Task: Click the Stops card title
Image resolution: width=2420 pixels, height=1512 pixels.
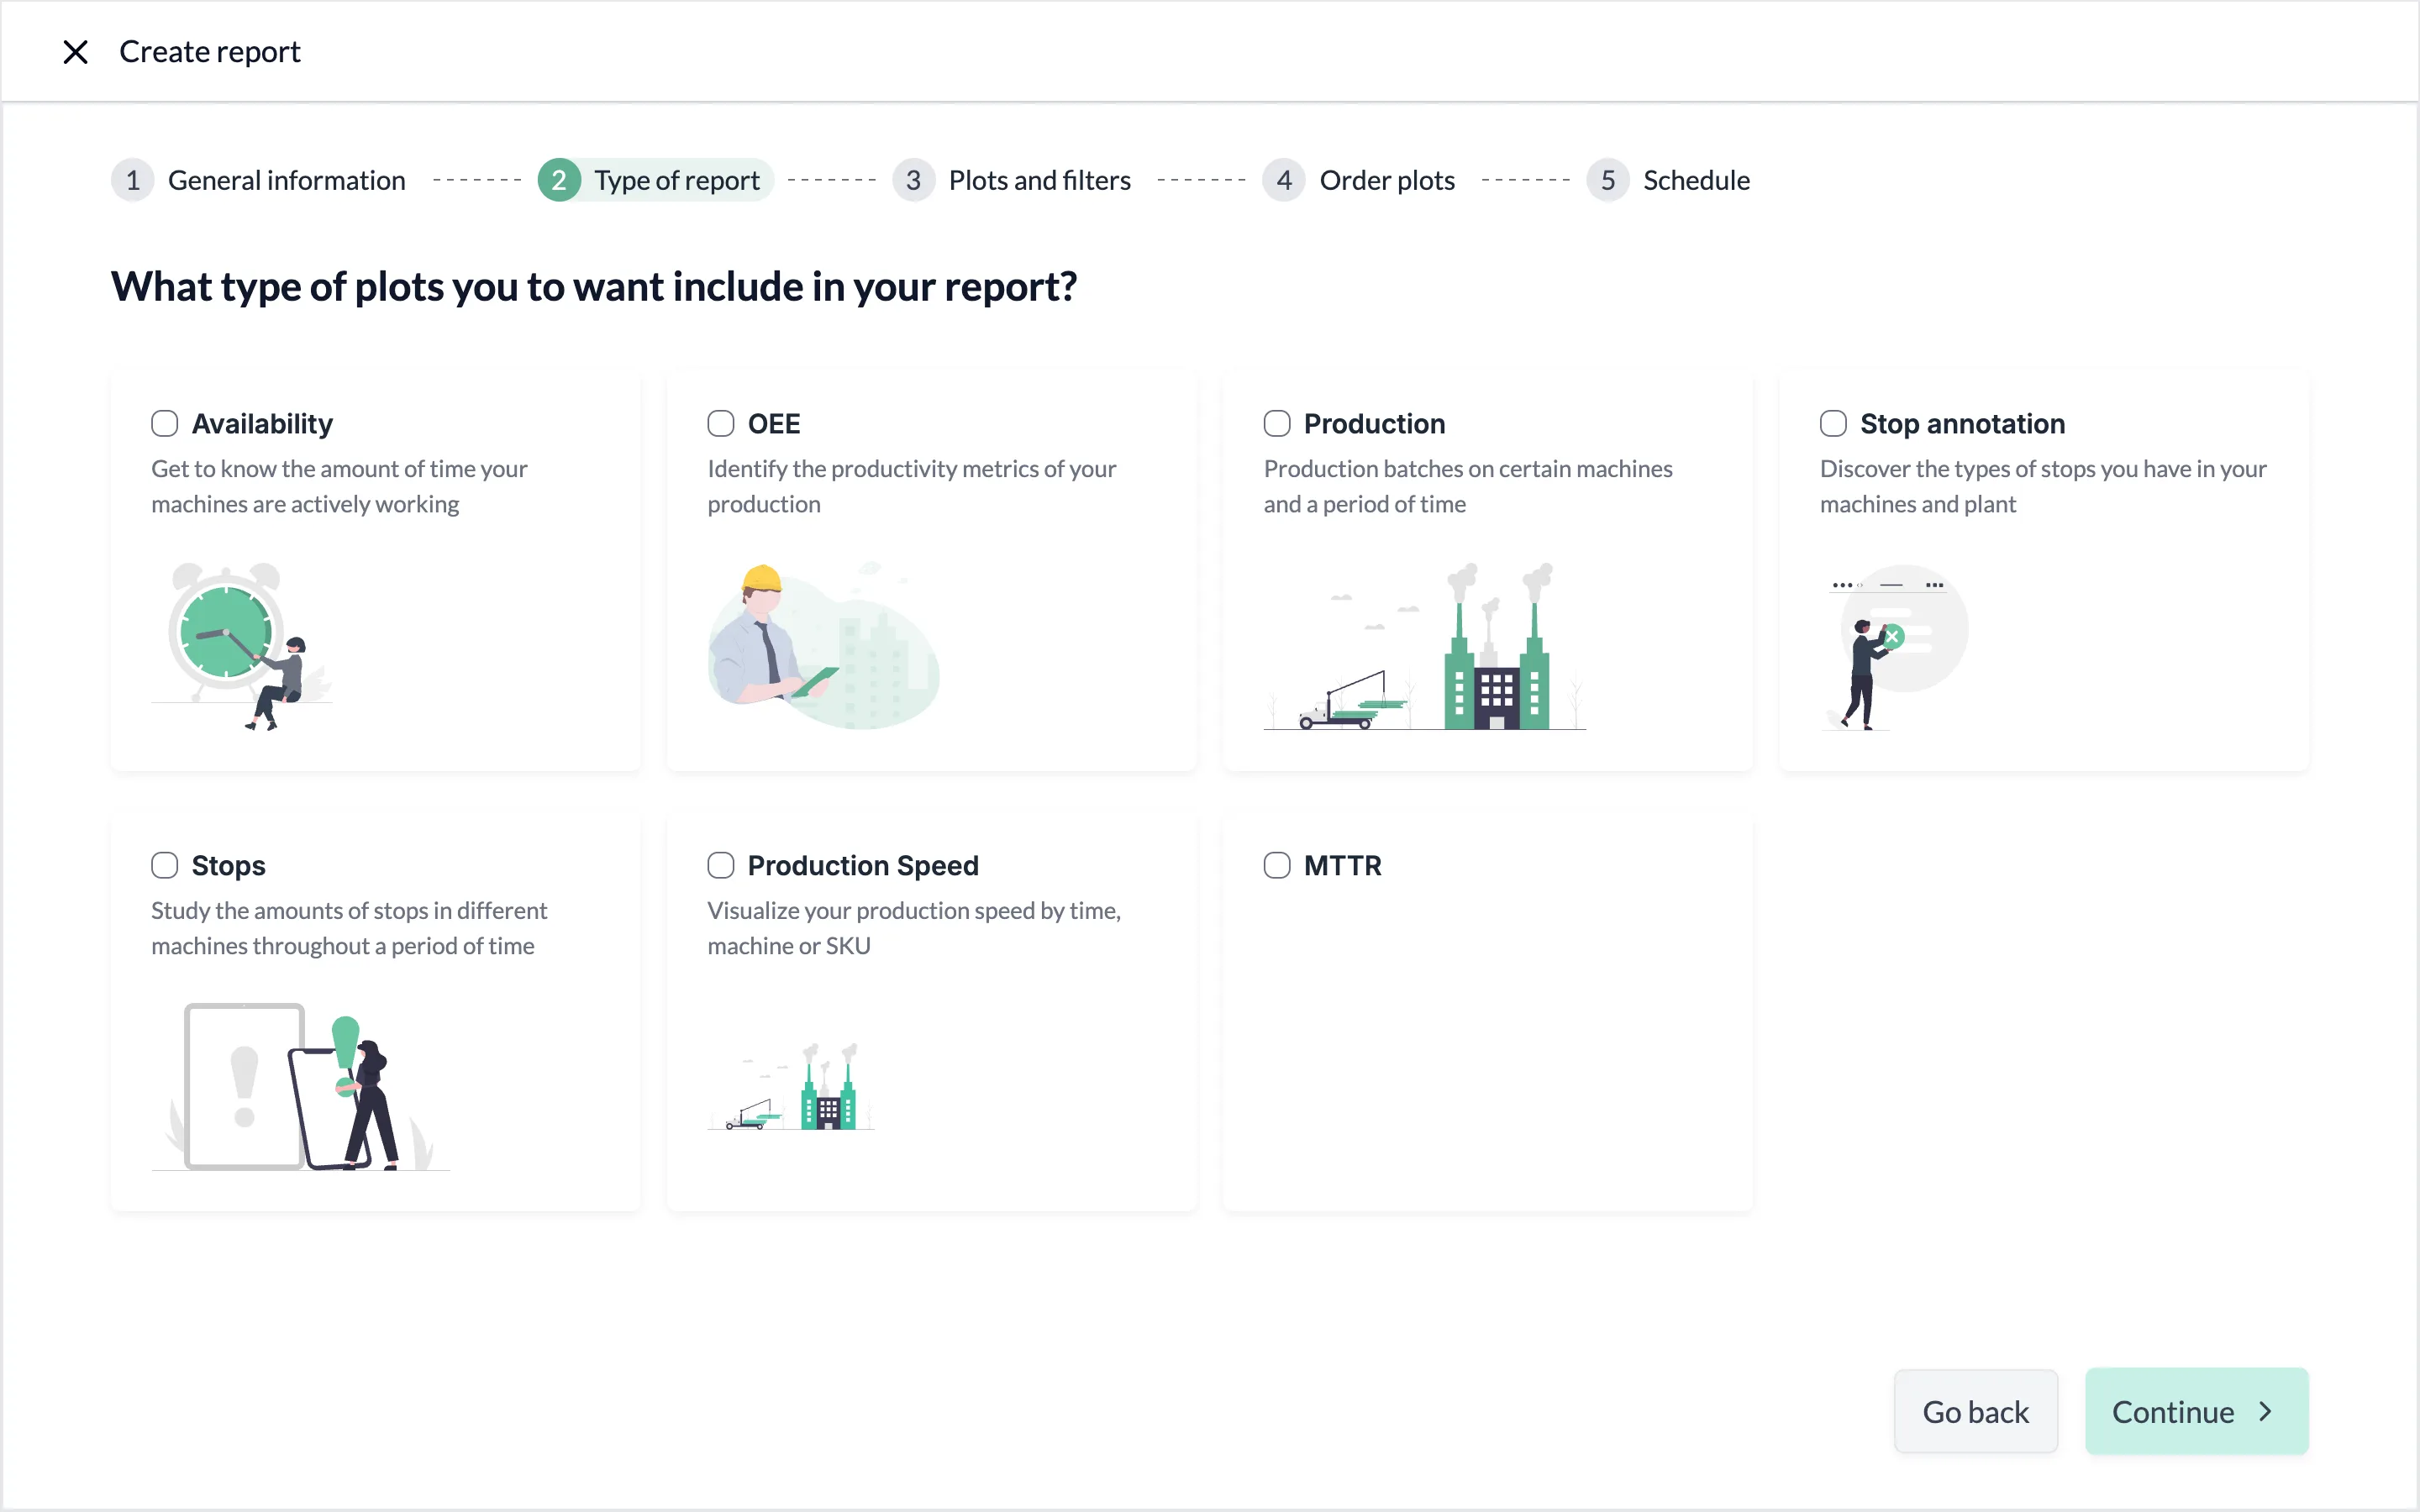Action: [x=228, y=865]
